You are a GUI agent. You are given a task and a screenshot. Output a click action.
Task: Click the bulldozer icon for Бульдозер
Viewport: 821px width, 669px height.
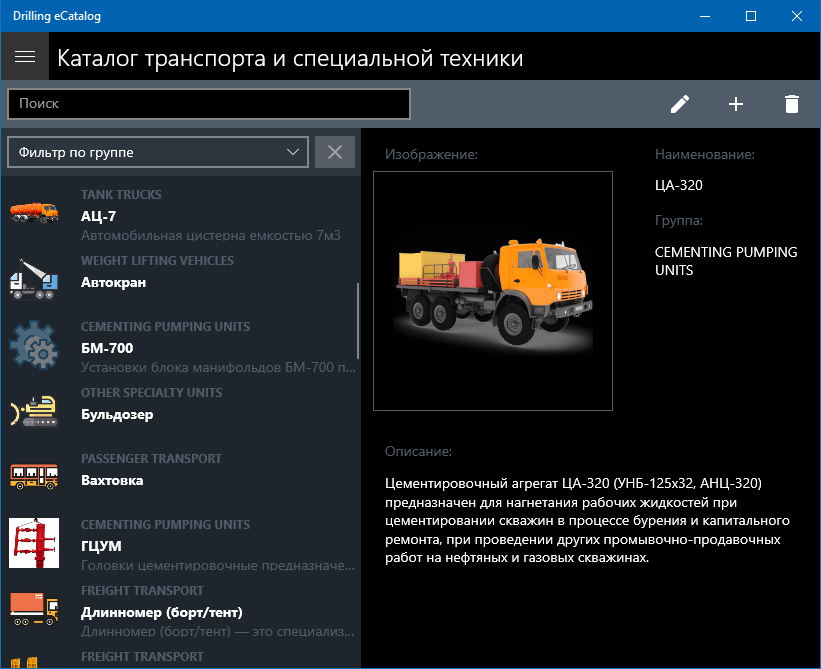pos(34,411)
